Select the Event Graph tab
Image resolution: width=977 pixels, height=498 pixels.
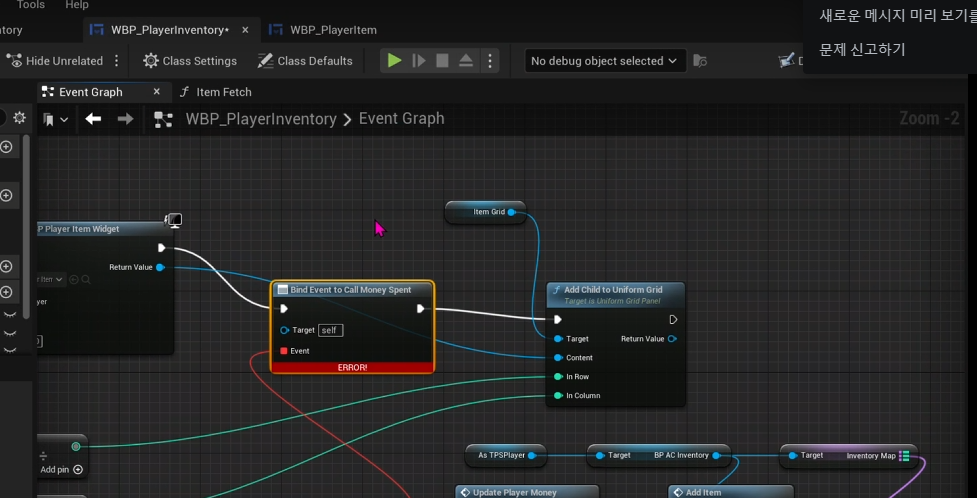[x=90, y=92]
